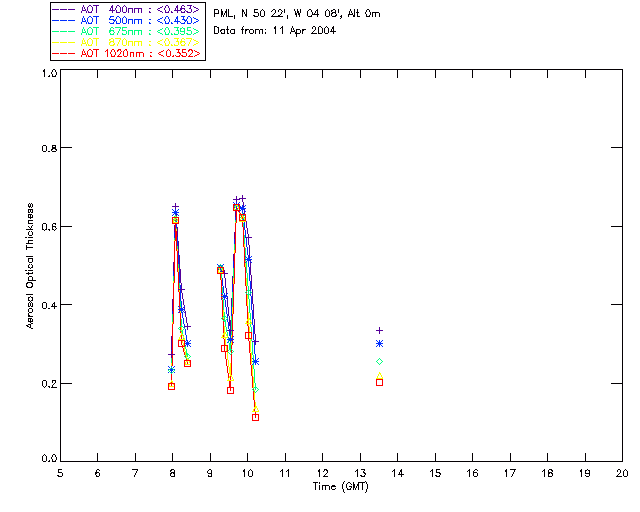Click the PML station location title text
The image size is (640, 512).
[x=297, y=14]
